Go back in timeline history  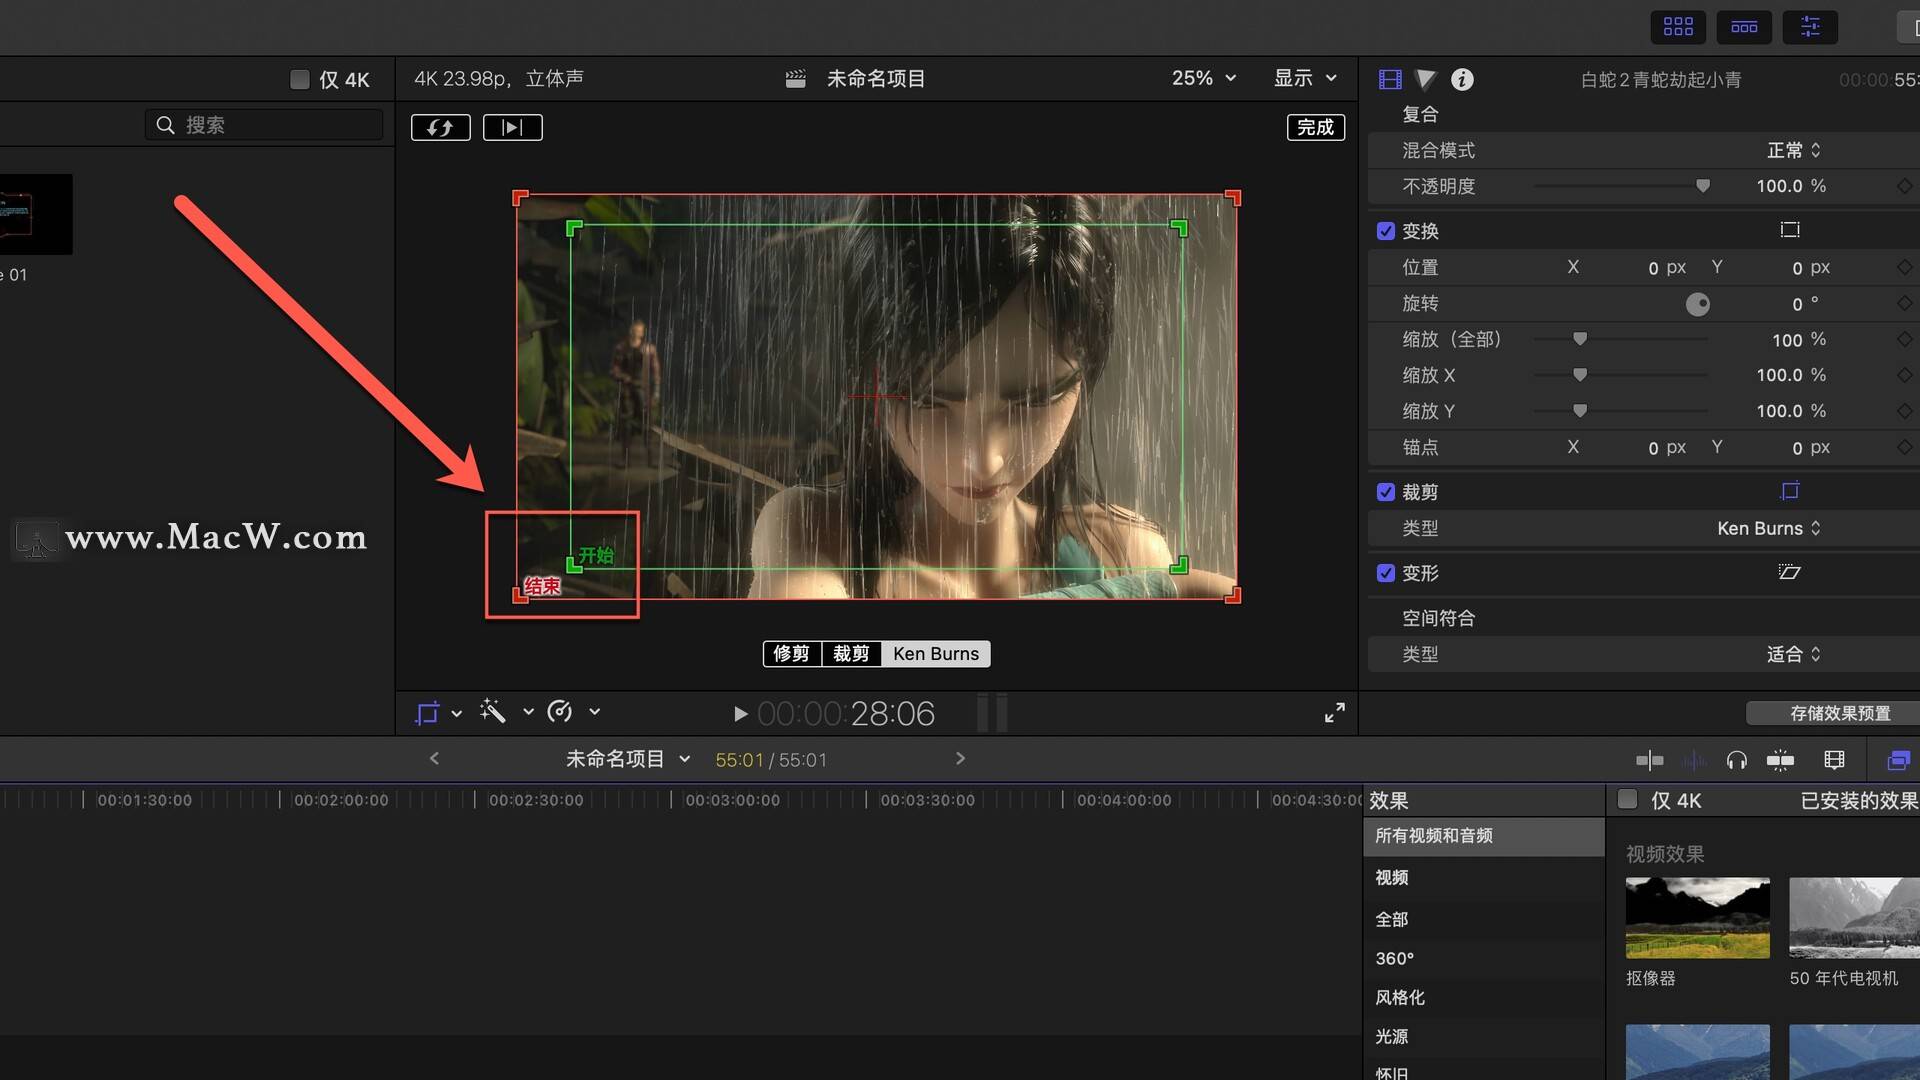(x=434, y=759)
